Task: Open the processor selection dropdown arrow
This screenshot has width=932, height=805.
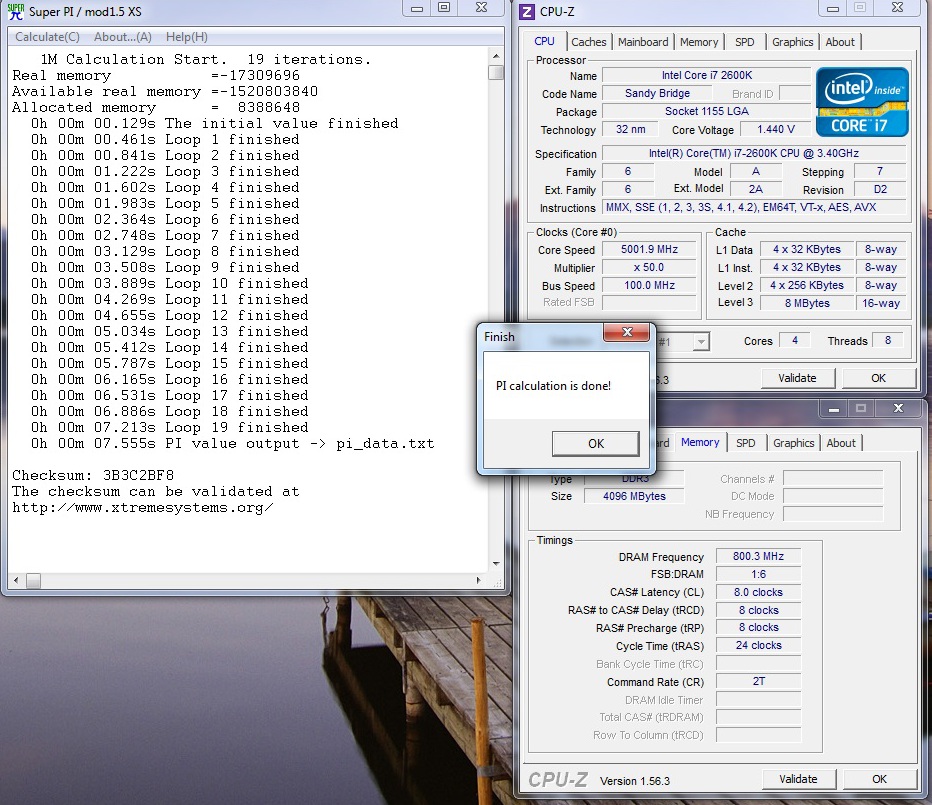Action: tap(701, 342)
